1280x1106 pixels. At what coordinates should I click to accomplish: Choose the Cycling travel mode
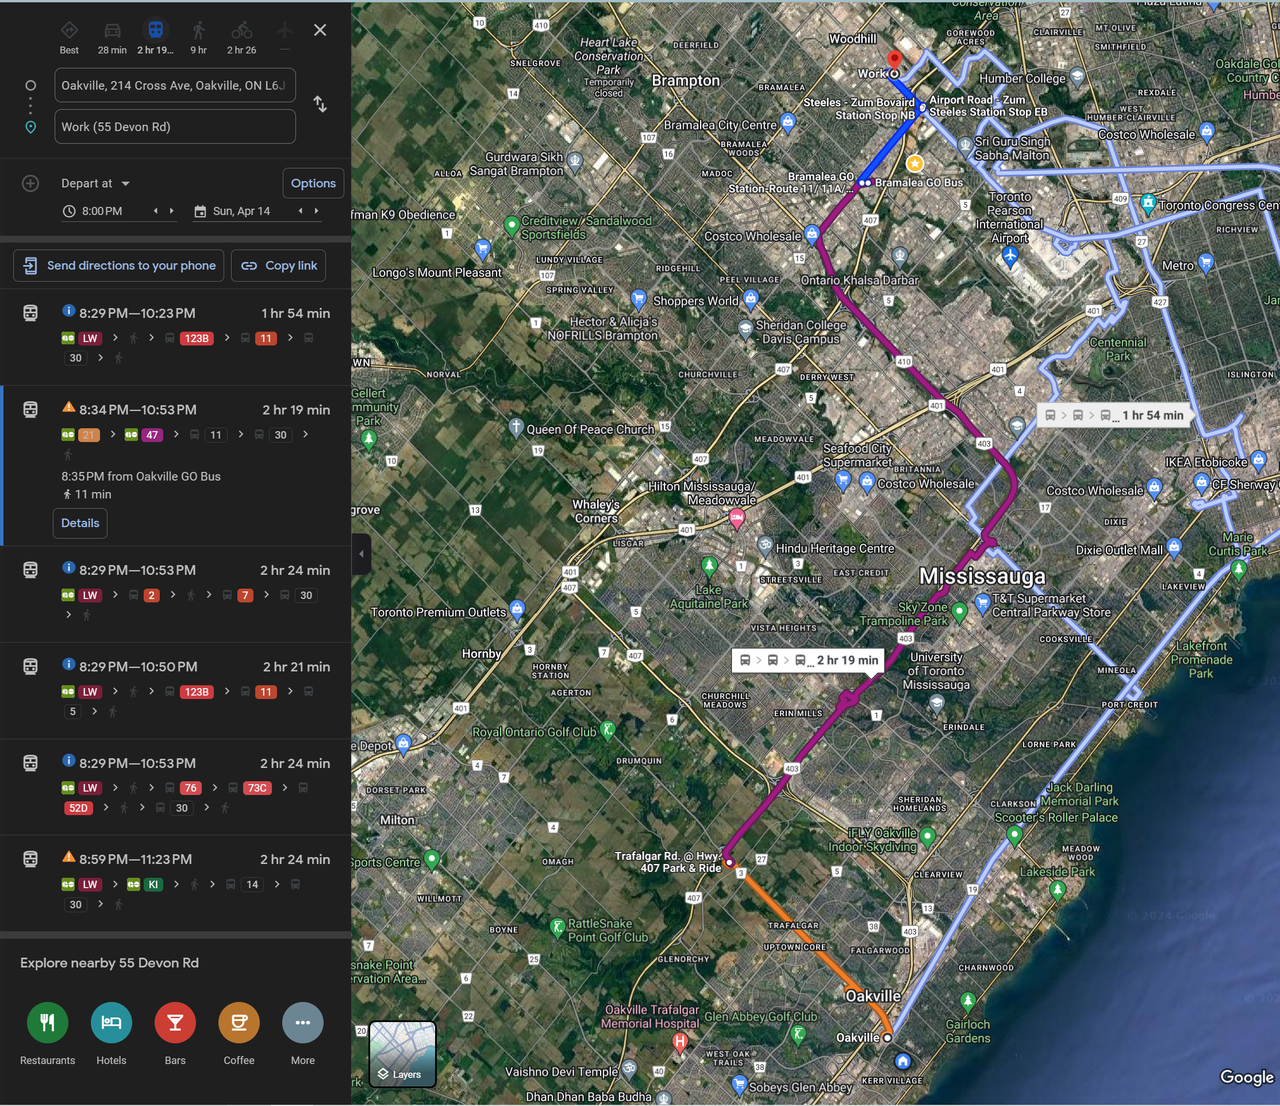(241, 31)
